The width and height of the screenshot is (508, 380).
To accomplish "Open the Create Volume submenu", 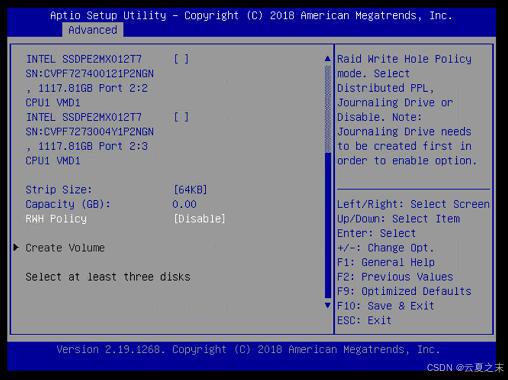I will pos(65,248).
